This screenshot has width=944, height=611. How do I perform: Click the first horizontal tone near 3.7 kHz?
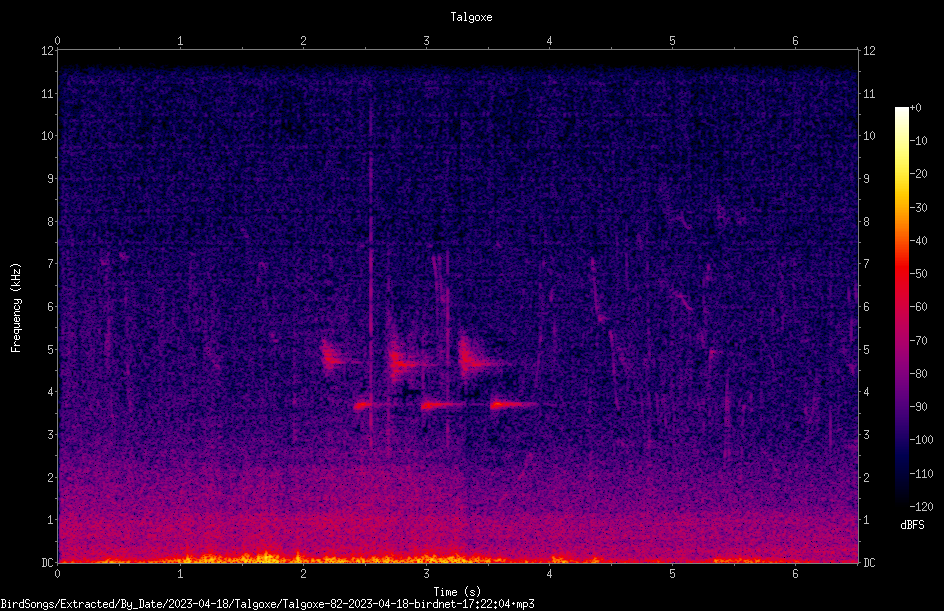pos(365,405)
